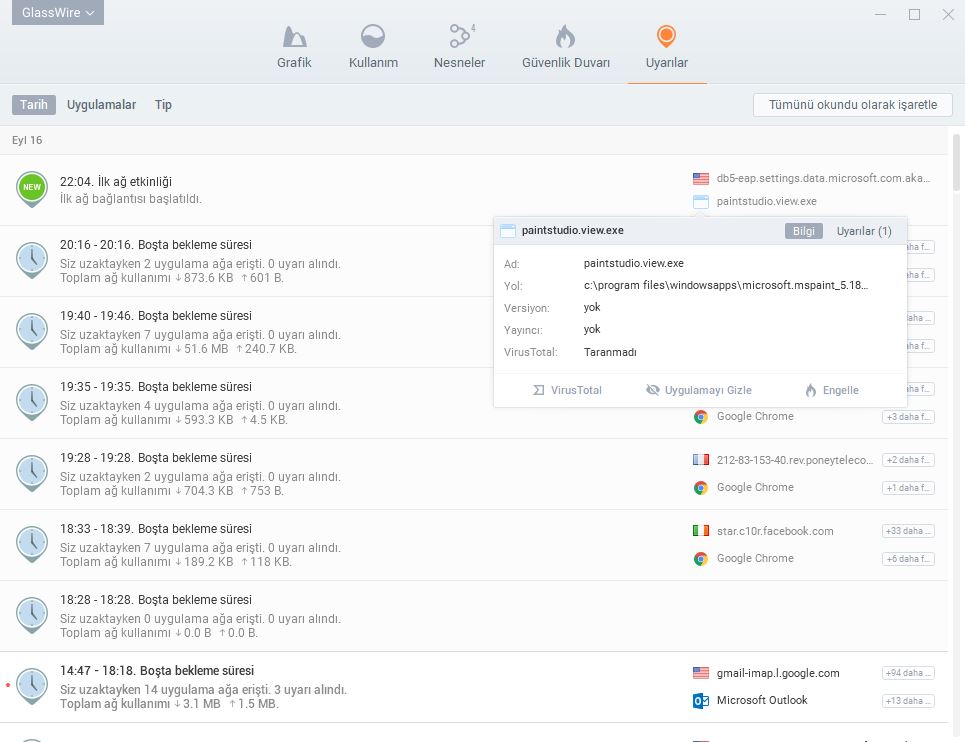Click Engelle block button in popup
Screen dimensions: 965x742
(x=831, y=390)
